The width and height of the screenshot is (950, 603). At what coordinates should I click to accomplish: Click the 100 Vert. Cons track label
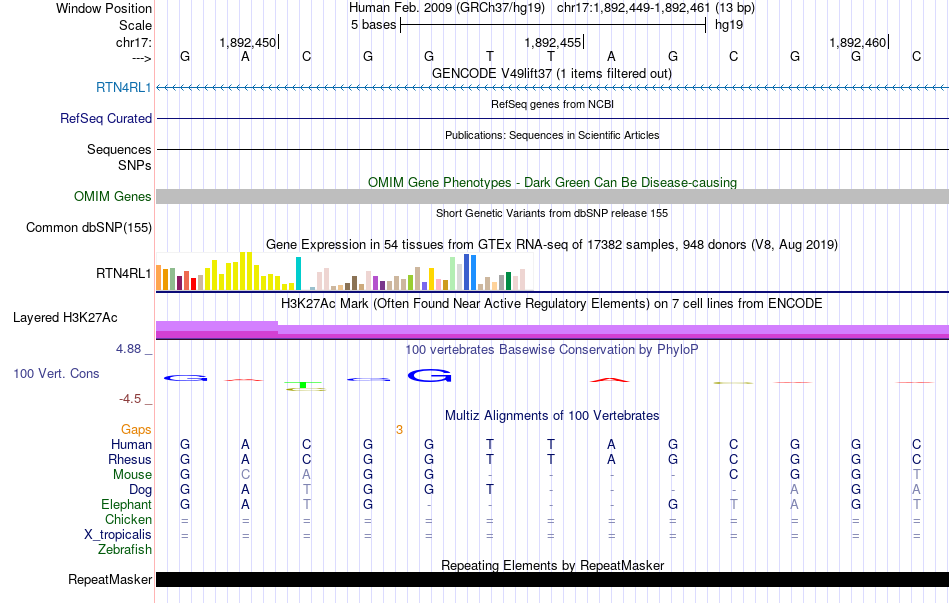coord(56,373)
